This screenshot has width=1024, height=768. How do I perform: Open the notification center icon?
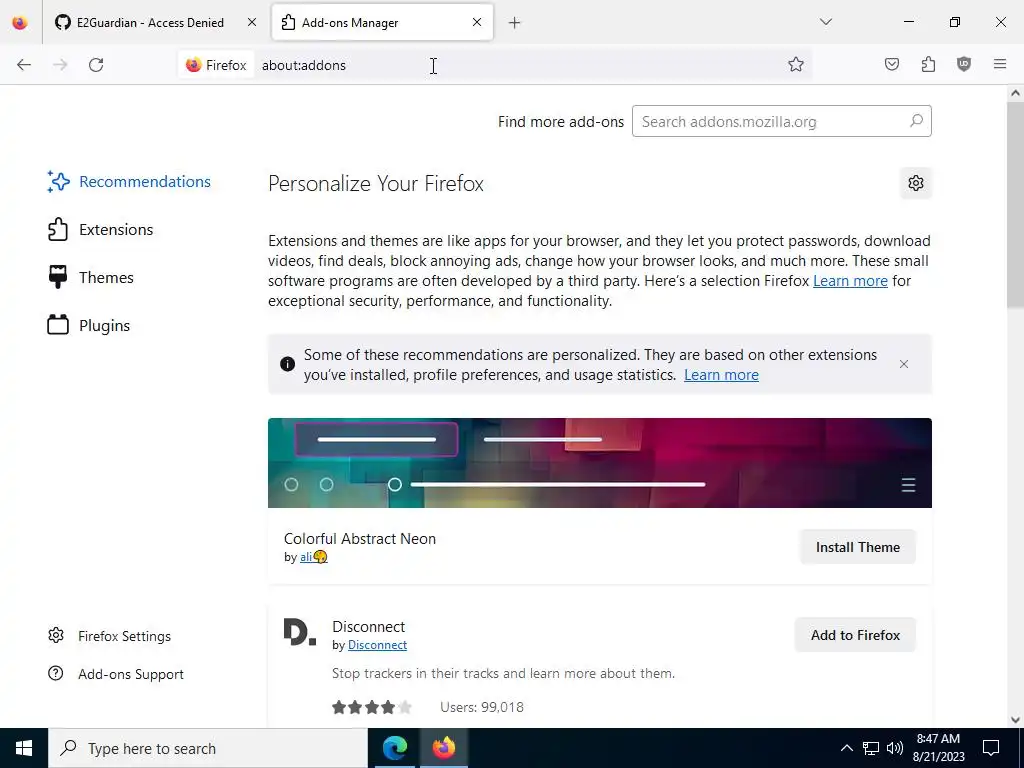point(991,748)
